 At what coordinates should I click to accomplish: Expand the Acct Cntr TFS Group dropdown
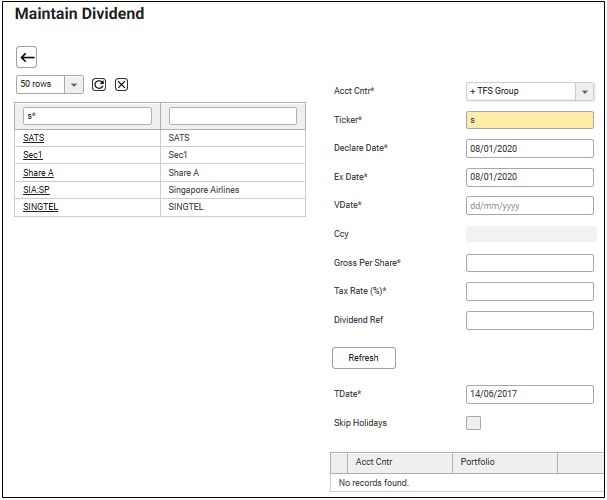[x=584, y=91]
